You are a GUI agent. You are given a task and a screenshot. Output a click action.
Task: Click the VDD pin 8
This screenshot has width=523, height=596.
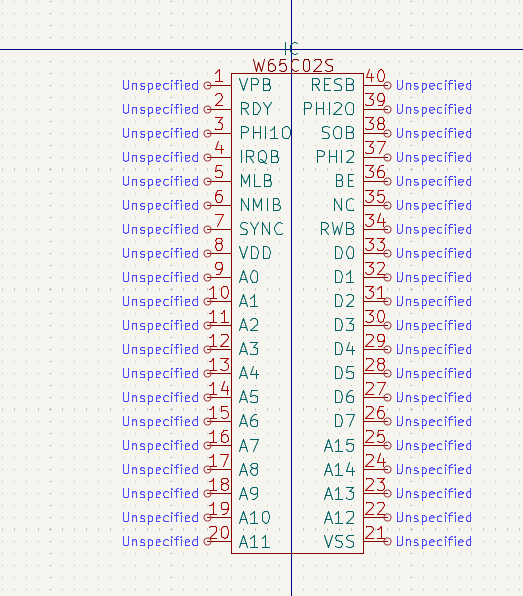pyautogui.click(x=217, y=254)
